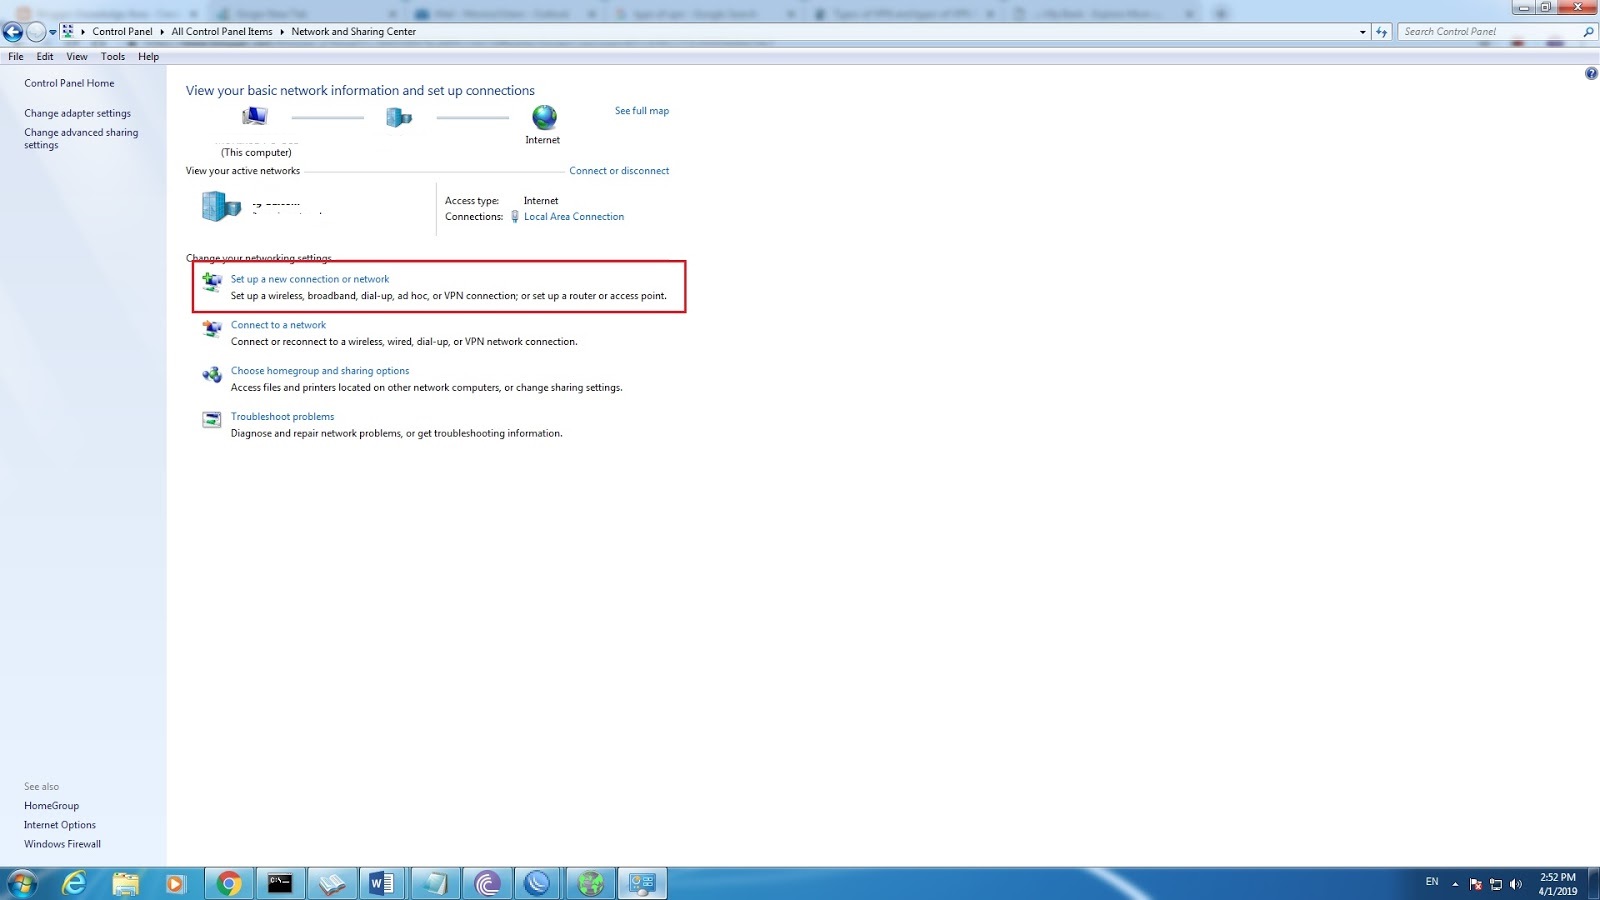Open the Tools menu
1600x900 pixels.
112,56
